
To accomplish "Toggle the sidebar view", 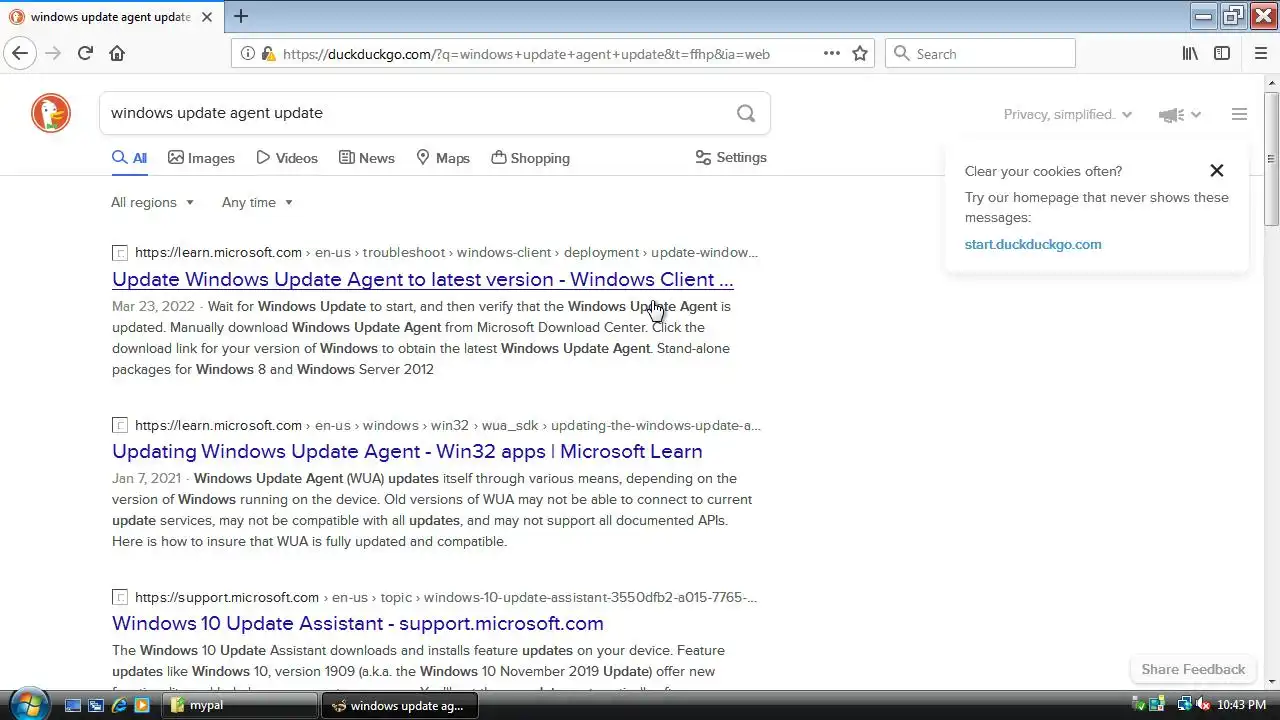I will pyautogui.click(x=1222, y=54).
